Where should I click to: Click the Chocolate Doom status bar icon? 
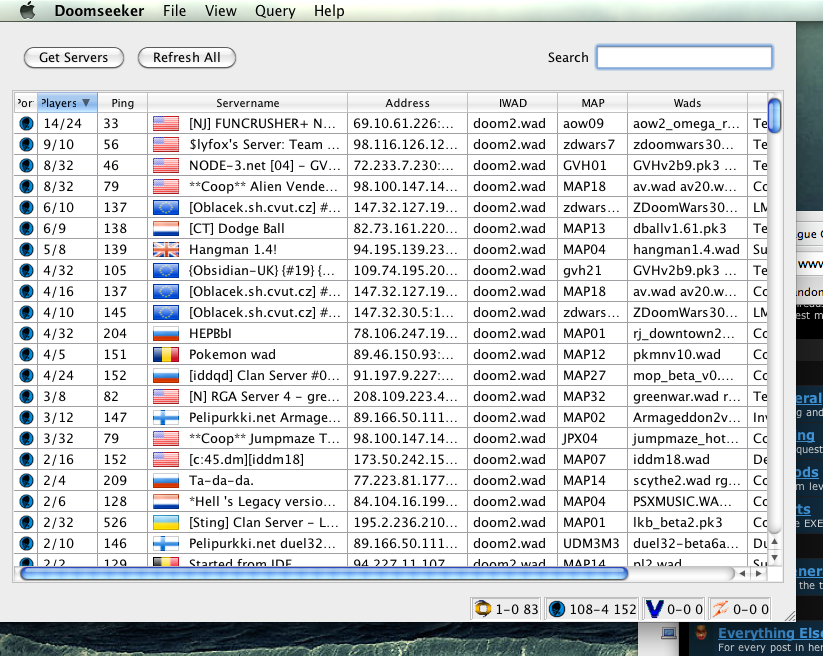tap(485, 608)
